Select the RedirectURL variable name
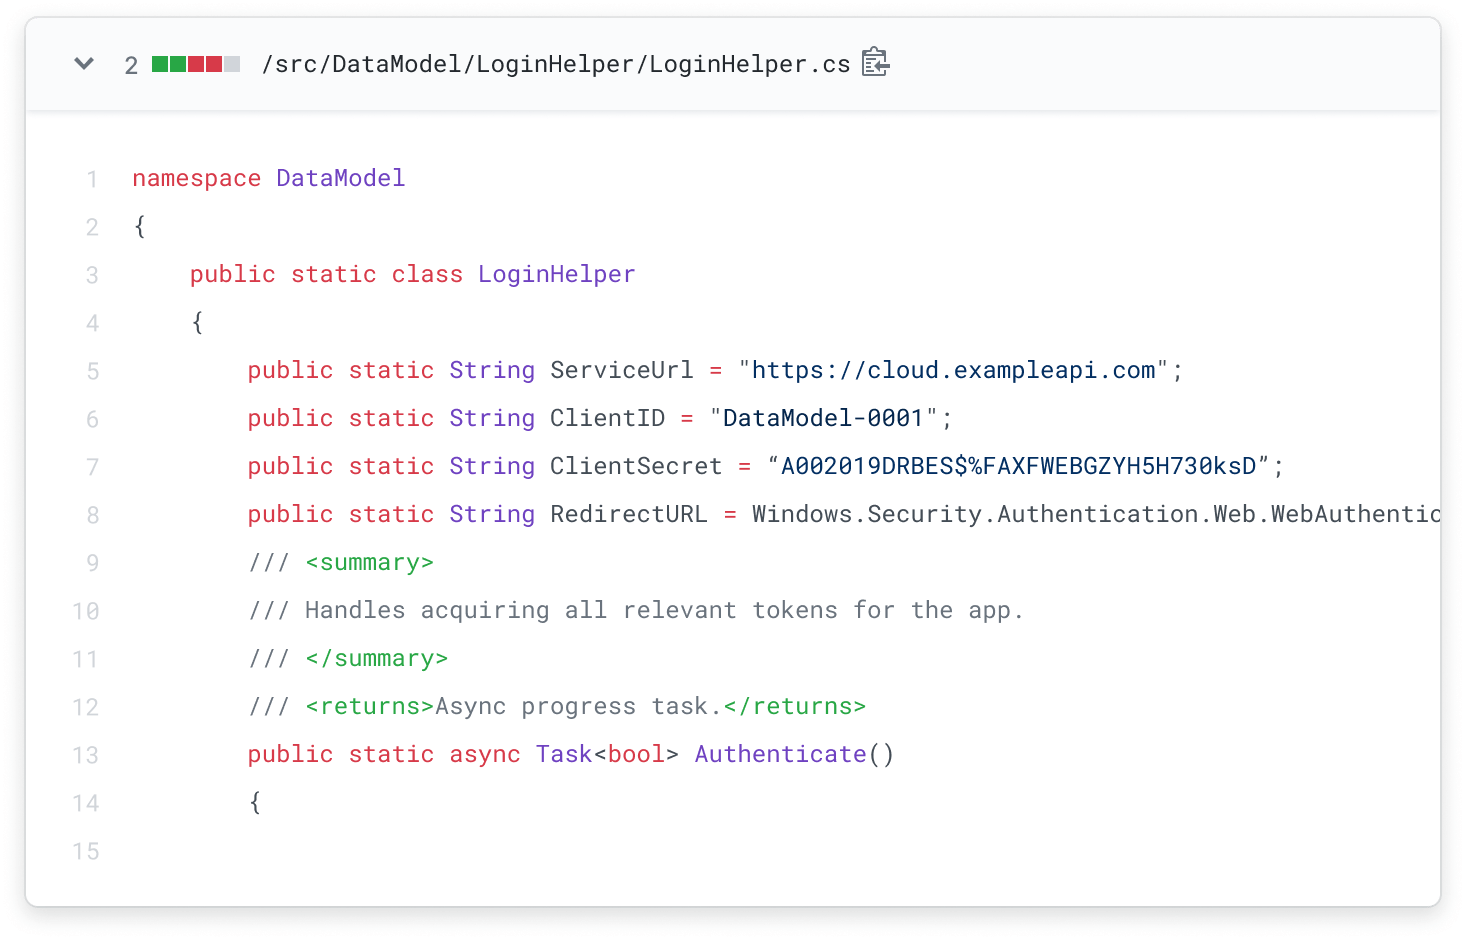Image resolution: width=1466 pixels, height=940 pixels. [x=628, y=514]
